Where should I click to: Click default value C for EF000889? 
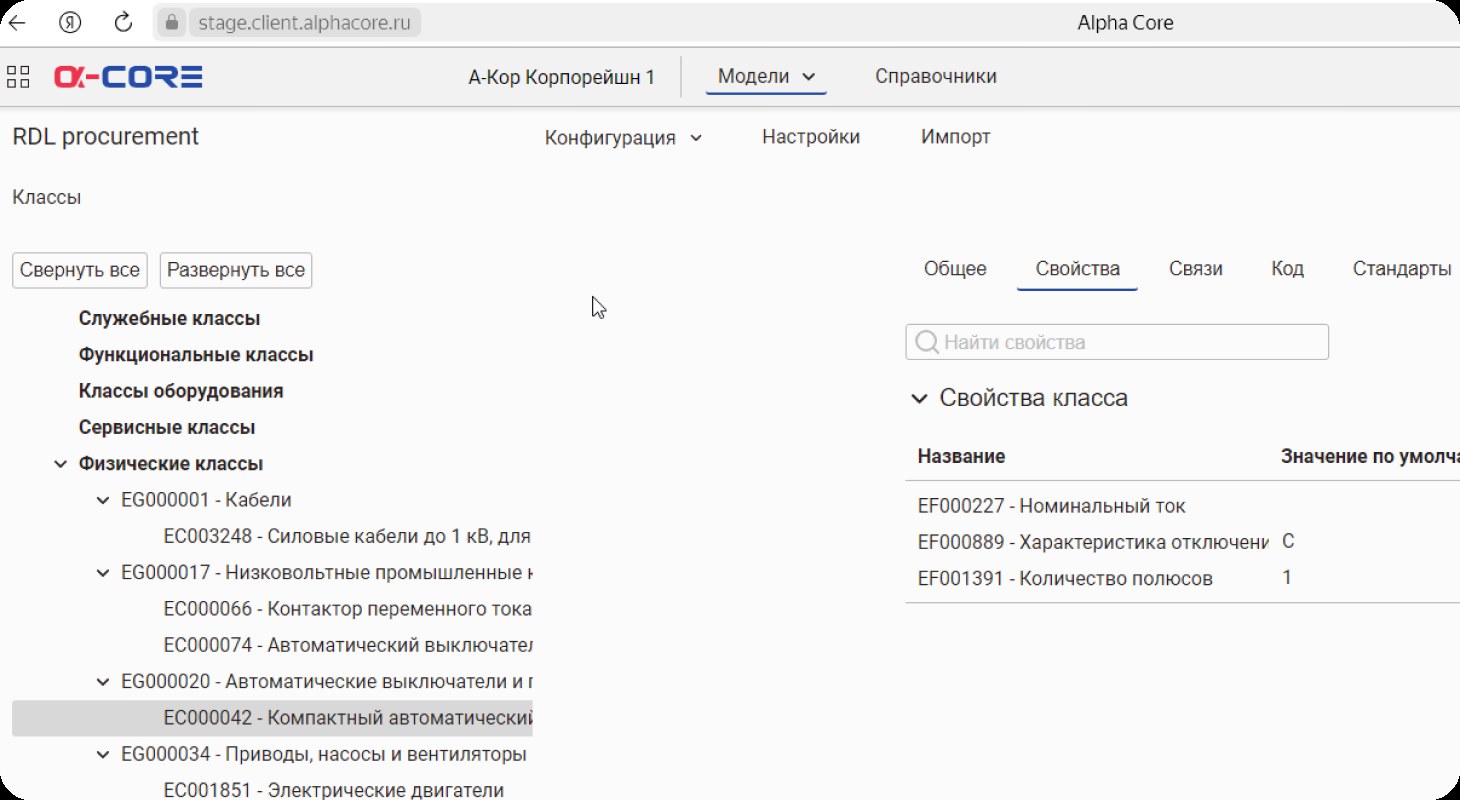[x=1288, y=542]
